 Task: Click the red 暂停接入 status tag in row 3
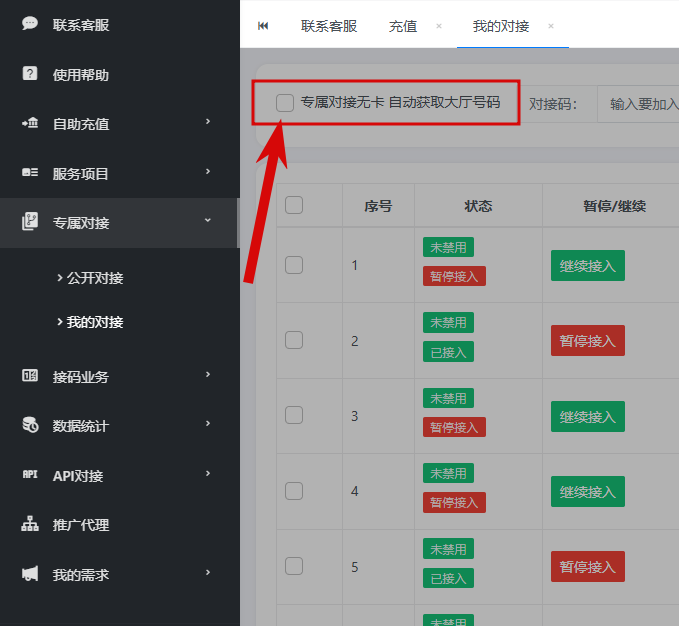coord(454,427)
